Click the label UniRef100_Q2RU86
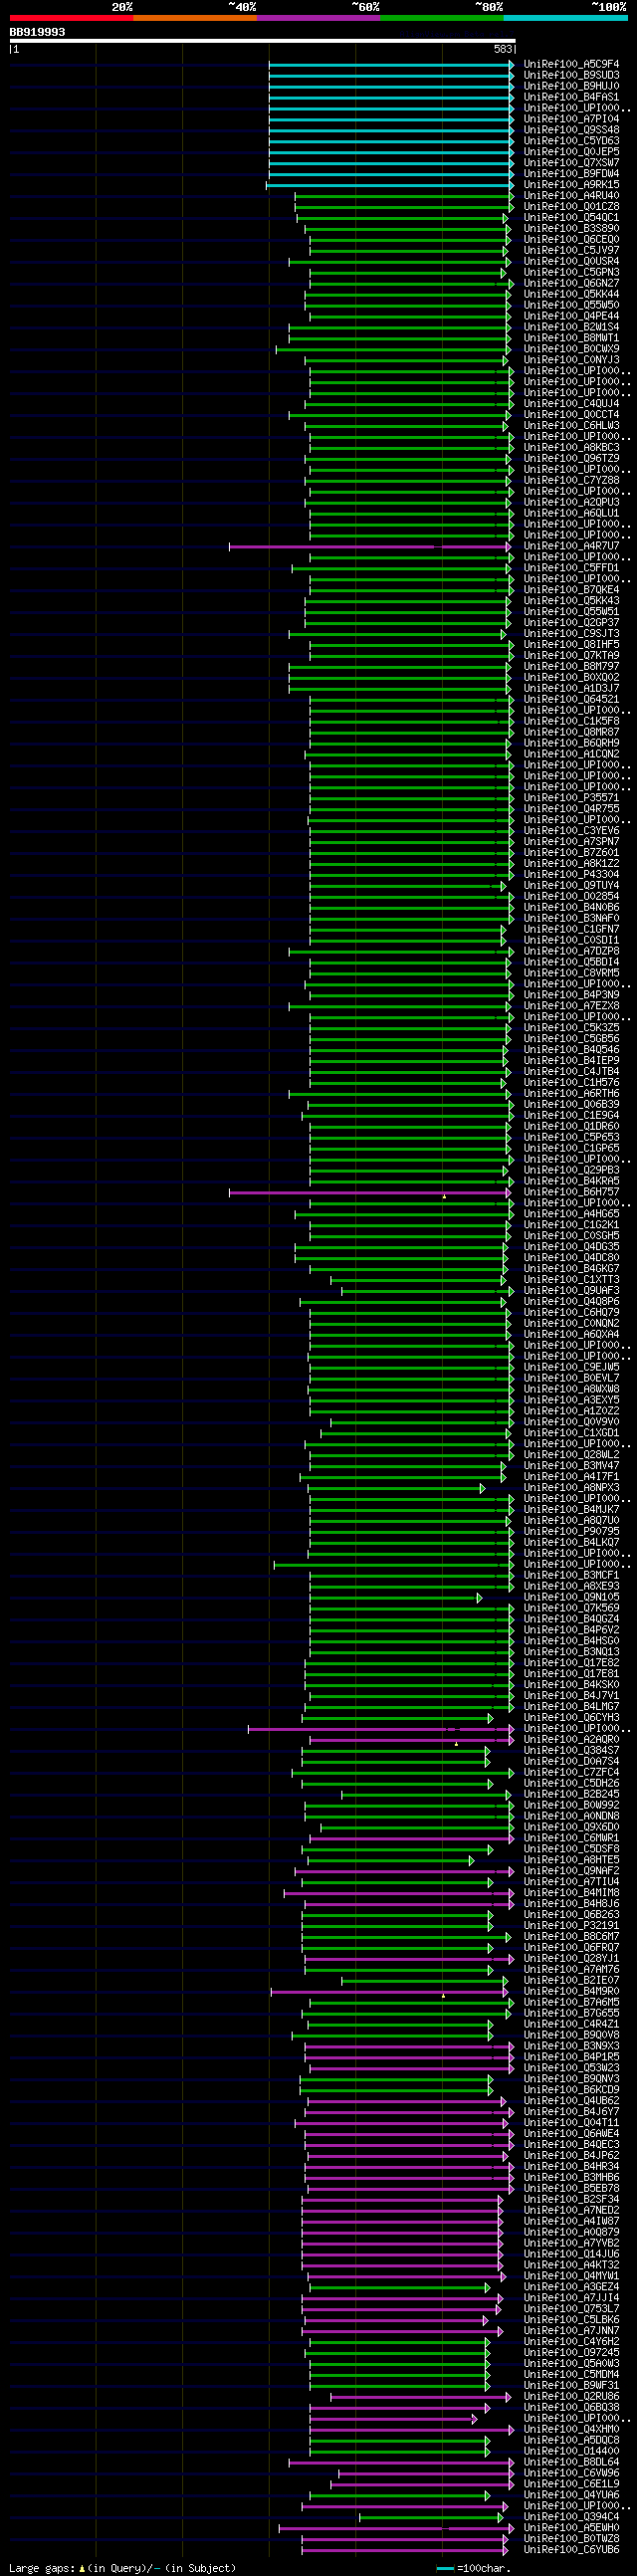637x2576 pixels. (x=571, y=2397)
